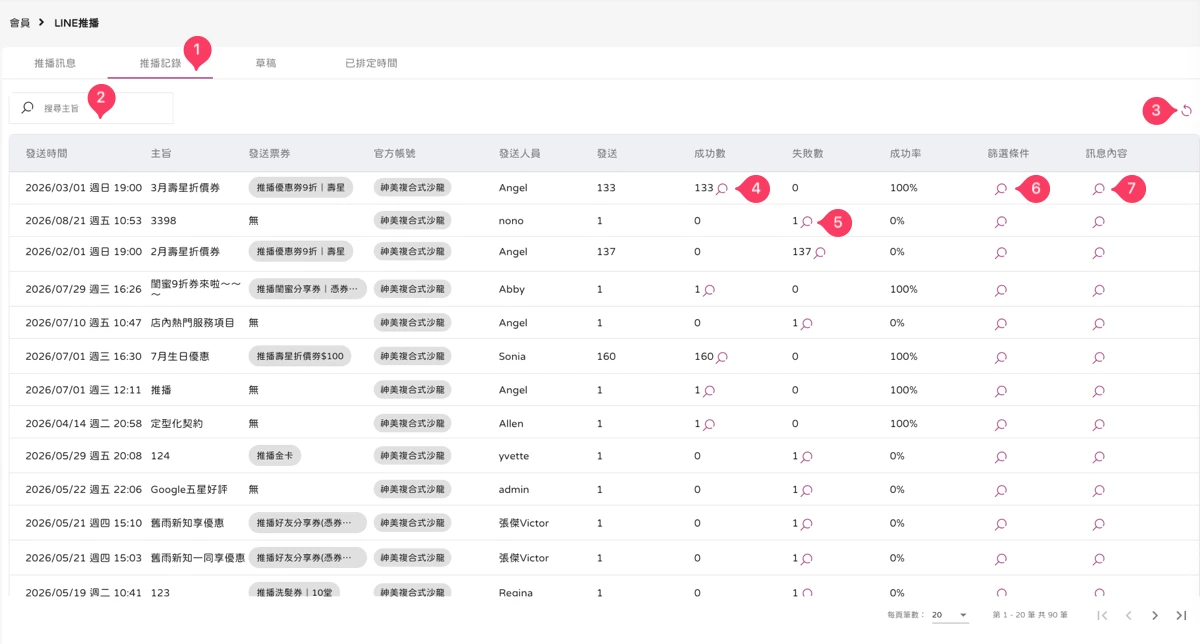Show success magnifier for 定型化契約
This screenshot has height=644, width=1200.
[x=709, y=425]
